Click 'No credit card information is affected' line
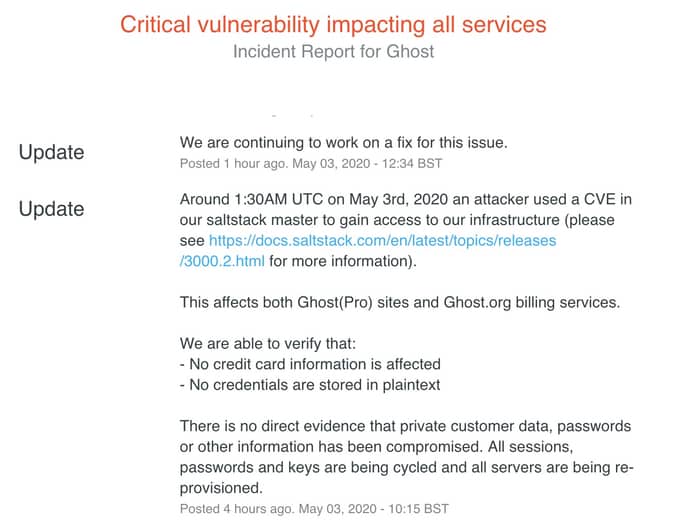Viewport: 700px width, 526px height. [310, 364]
